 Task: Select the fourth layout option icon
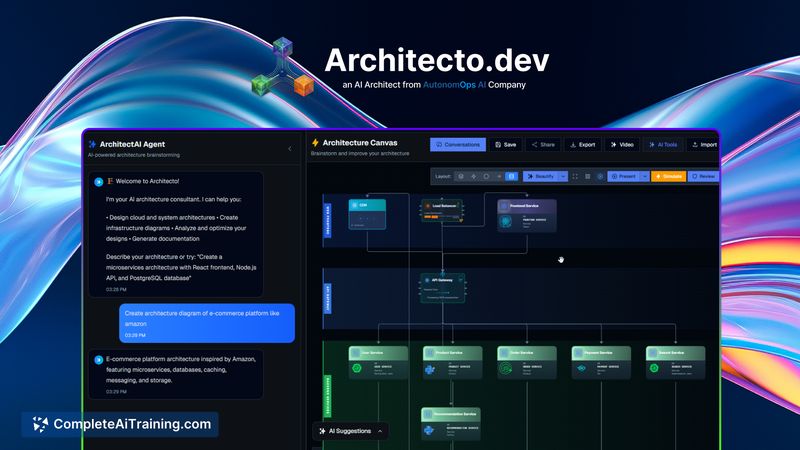pyautogui.click(x=499, y=176)
